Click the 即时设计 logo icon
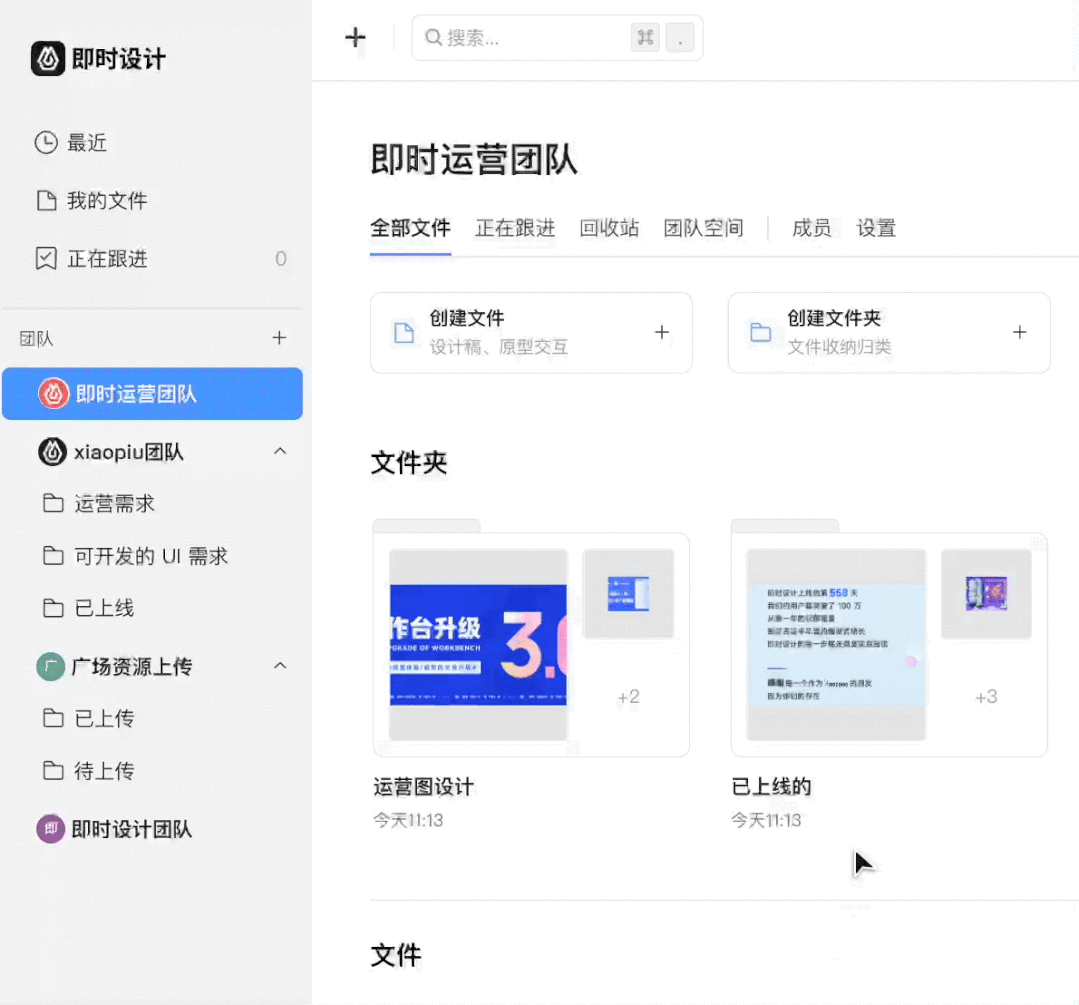 (47, 59)
